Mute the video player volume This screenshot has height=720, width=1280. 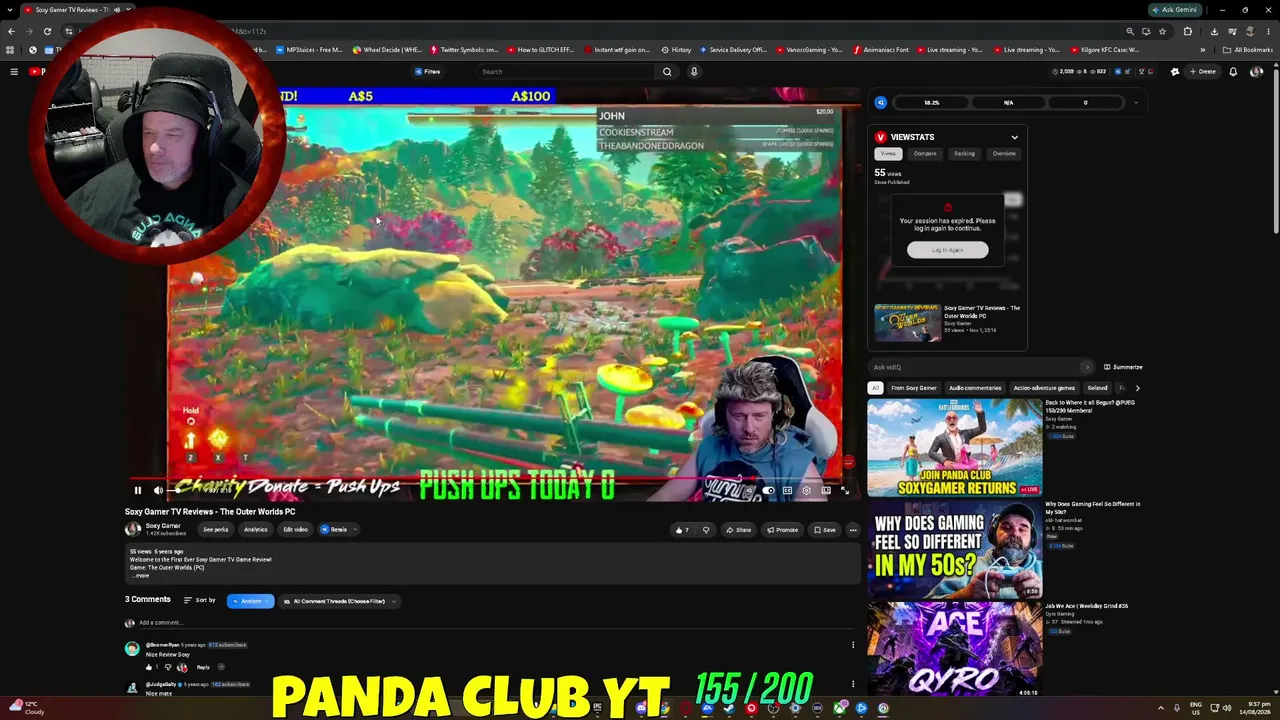pos(158,490)
